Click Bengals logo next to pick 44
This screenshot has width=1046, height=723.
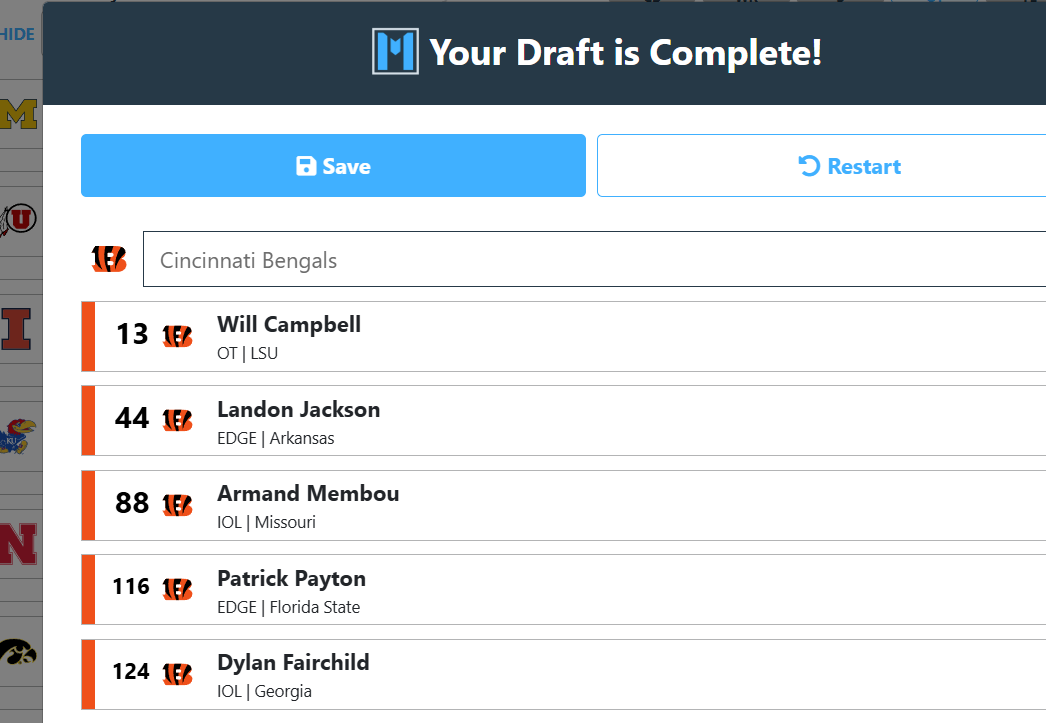coord(177,420)
